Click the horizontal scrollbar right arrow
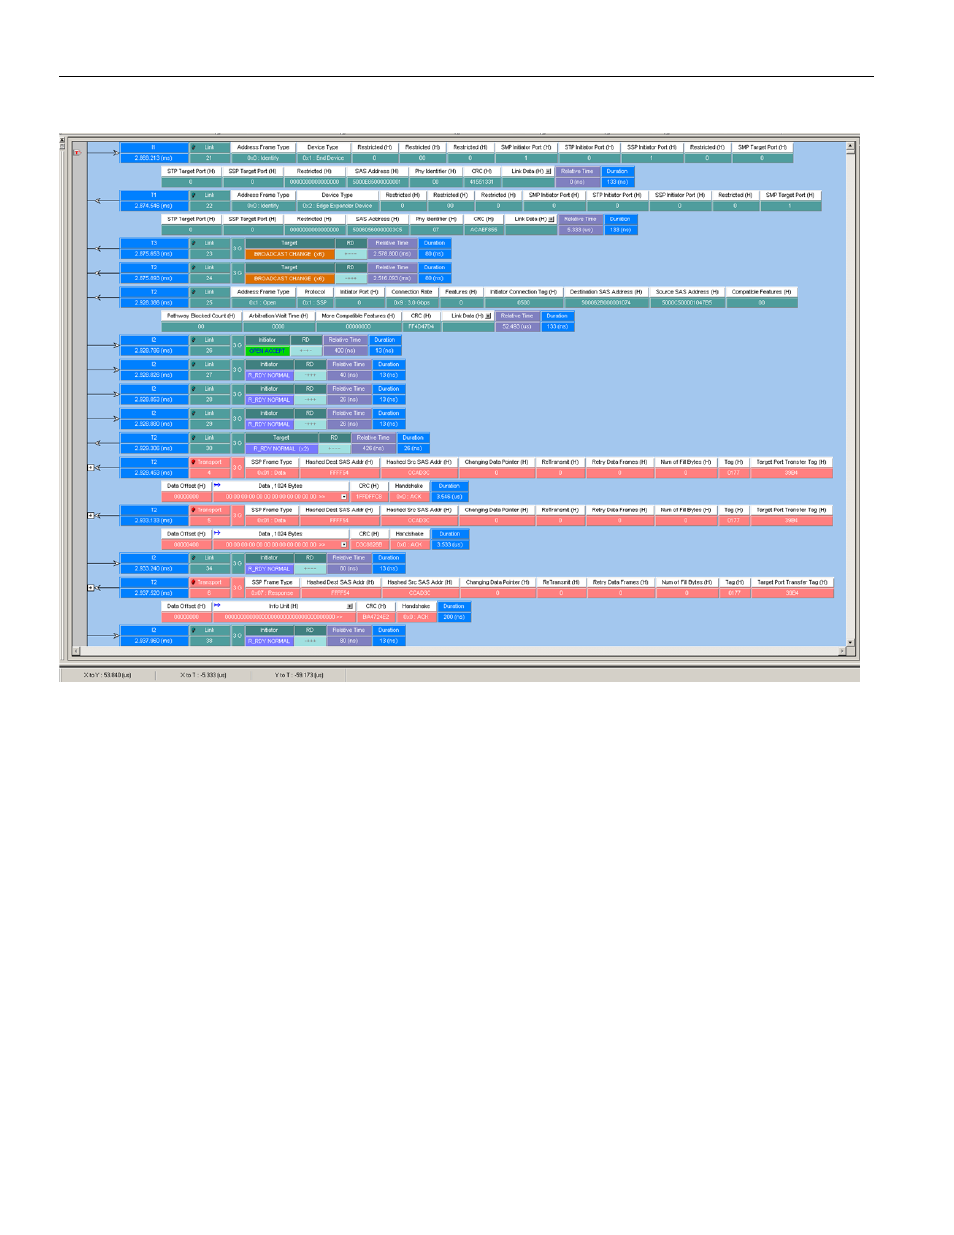The width and height of the screenshot is (954, 1235). 841,651
